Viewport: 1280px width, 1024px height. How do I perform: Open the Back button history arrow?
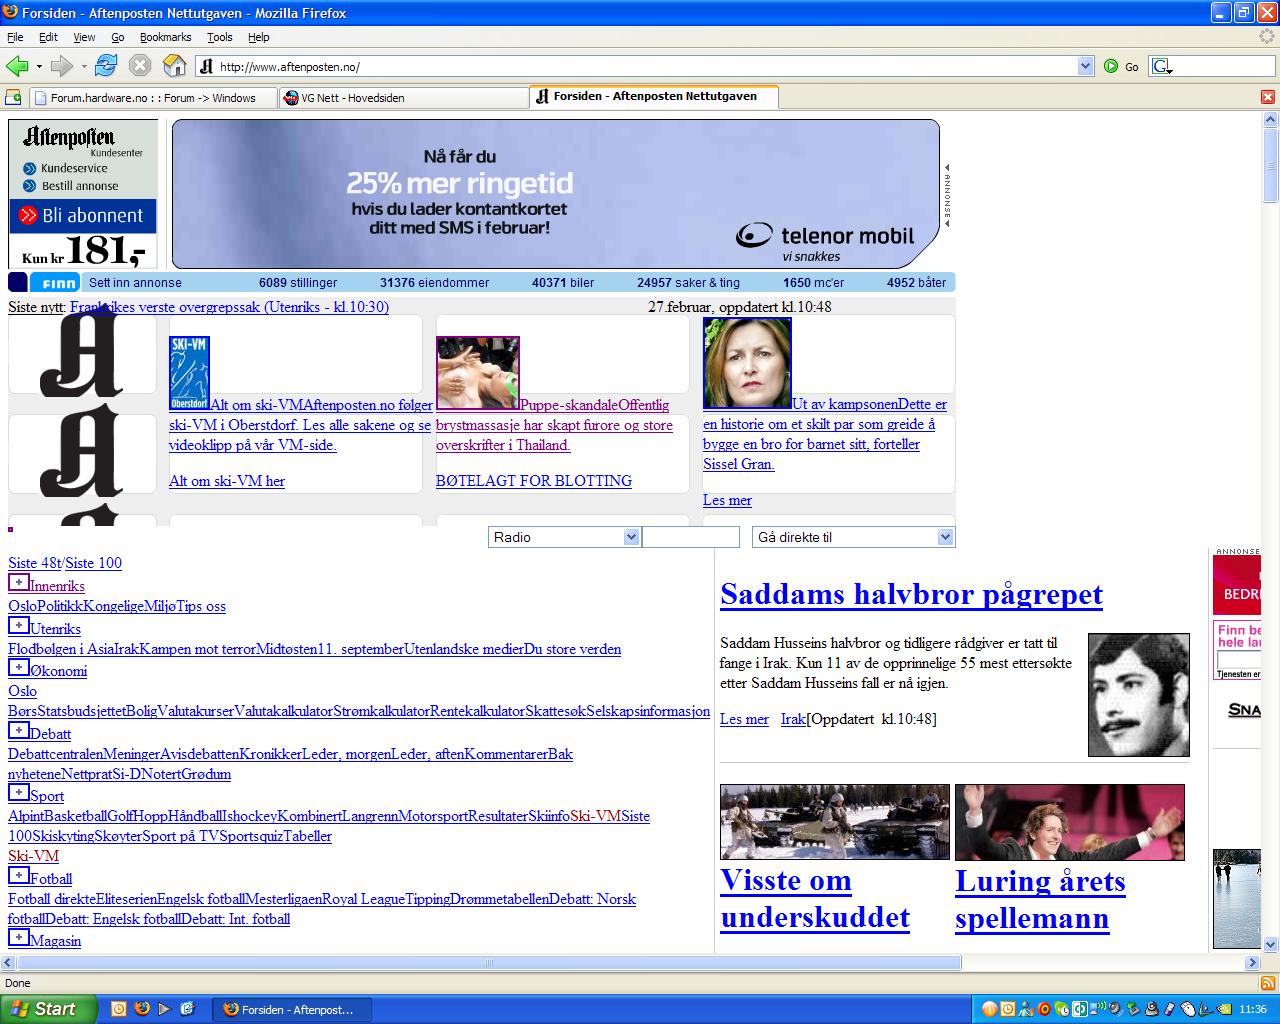(39, 67)
